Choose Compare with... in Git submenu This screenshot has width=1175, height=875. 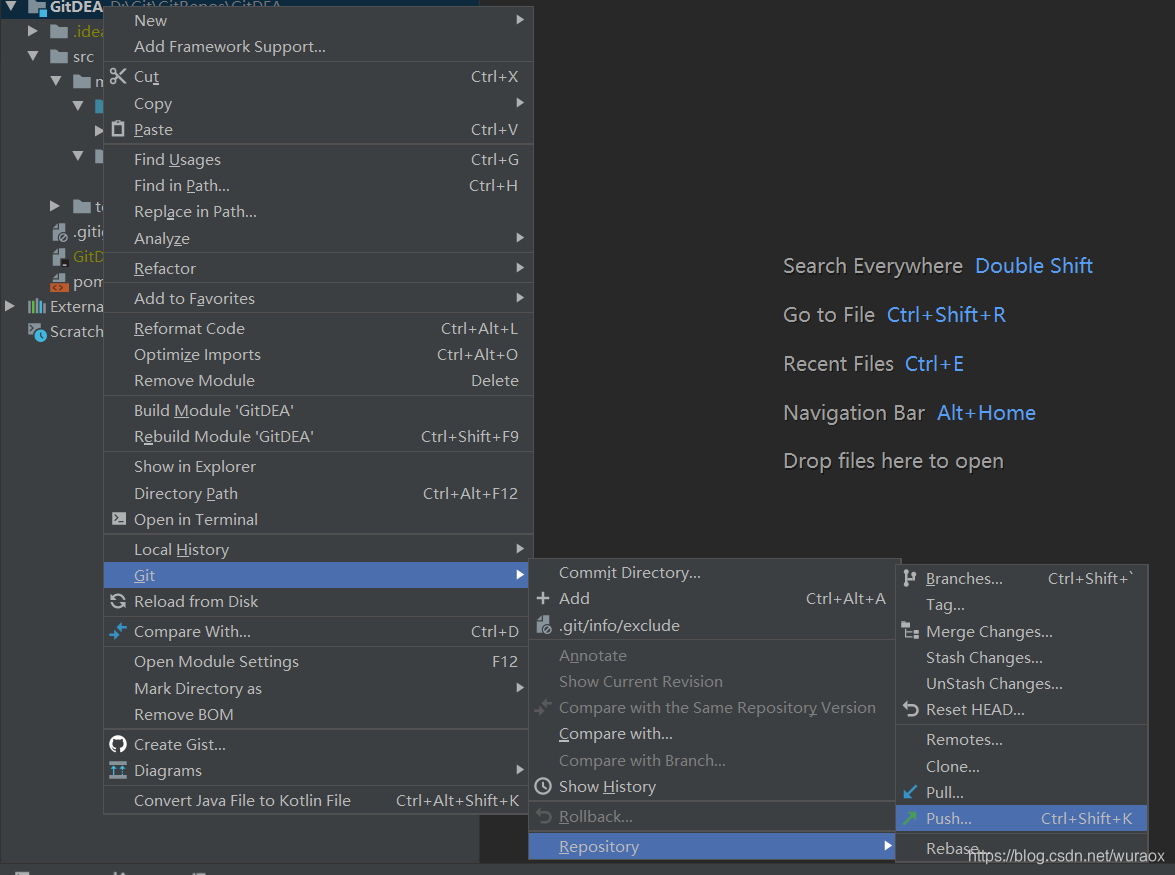[x=714, y=733]
